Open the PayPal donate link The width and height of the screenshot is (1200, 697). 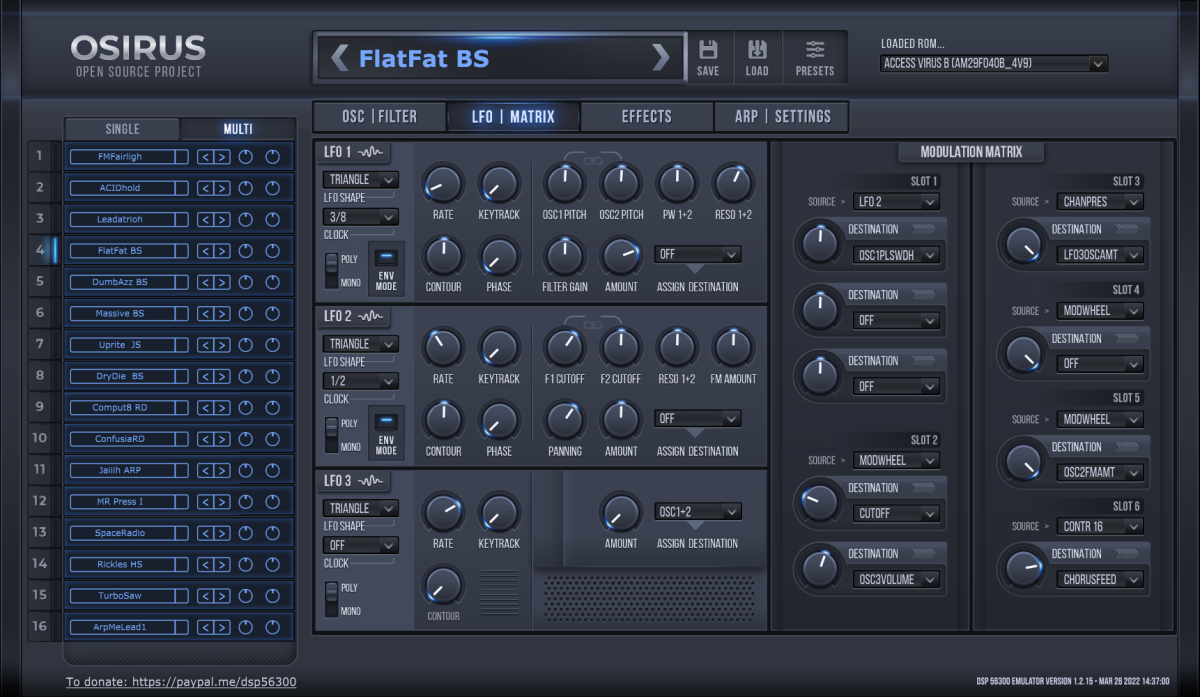coord(181,682)
